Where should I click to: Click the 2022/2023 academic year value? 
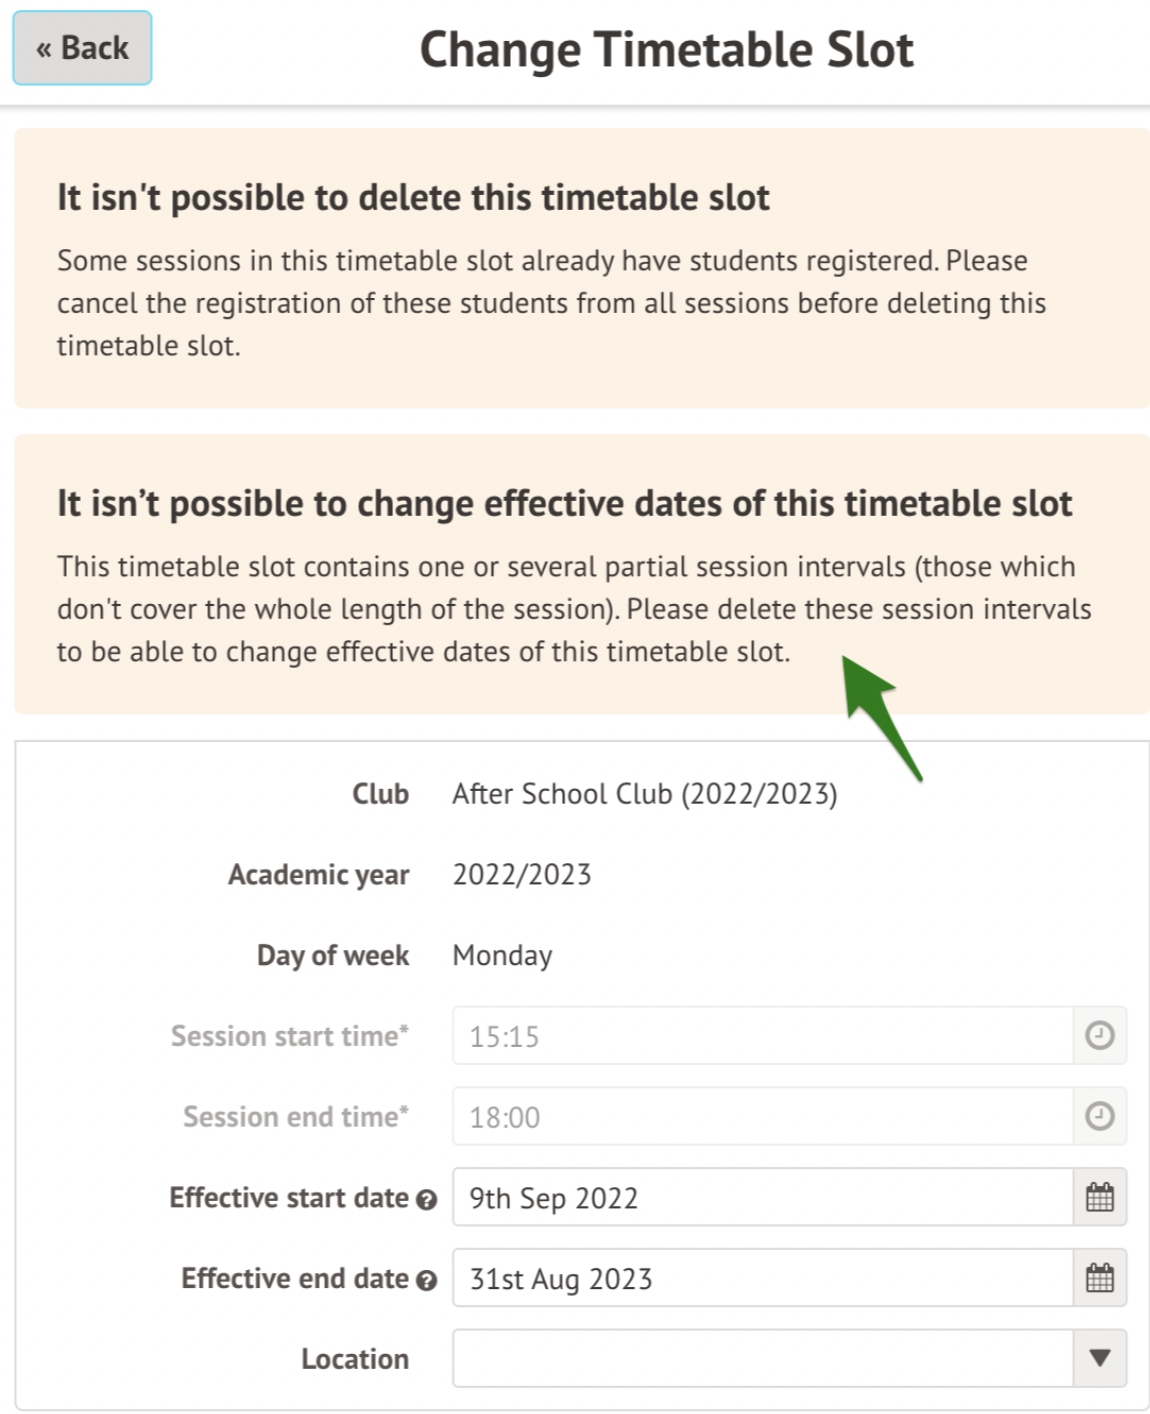(521, 875)
